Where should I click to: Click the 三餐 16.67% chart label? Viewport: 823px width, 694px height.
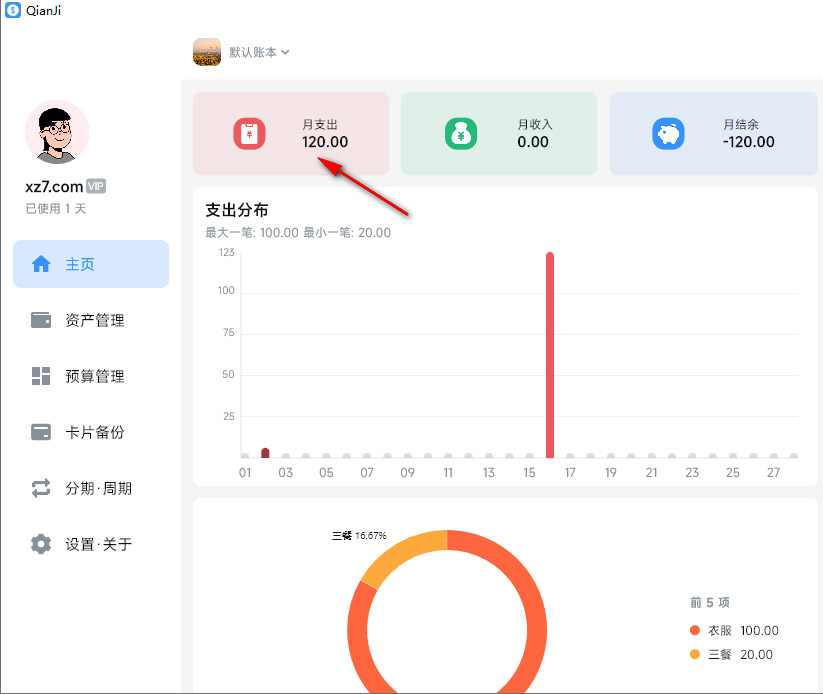coord(359,535)
